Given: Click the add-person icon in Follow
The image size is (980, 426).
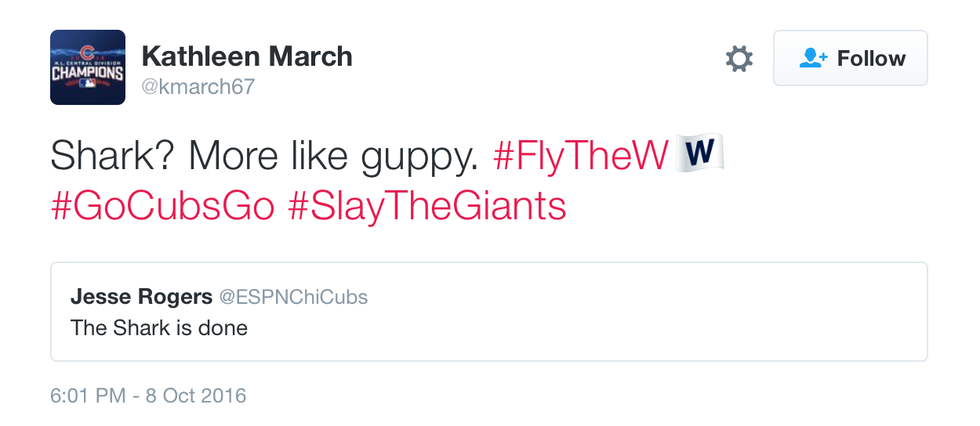Looking at the screenshot, I should (x=812, y=59).
